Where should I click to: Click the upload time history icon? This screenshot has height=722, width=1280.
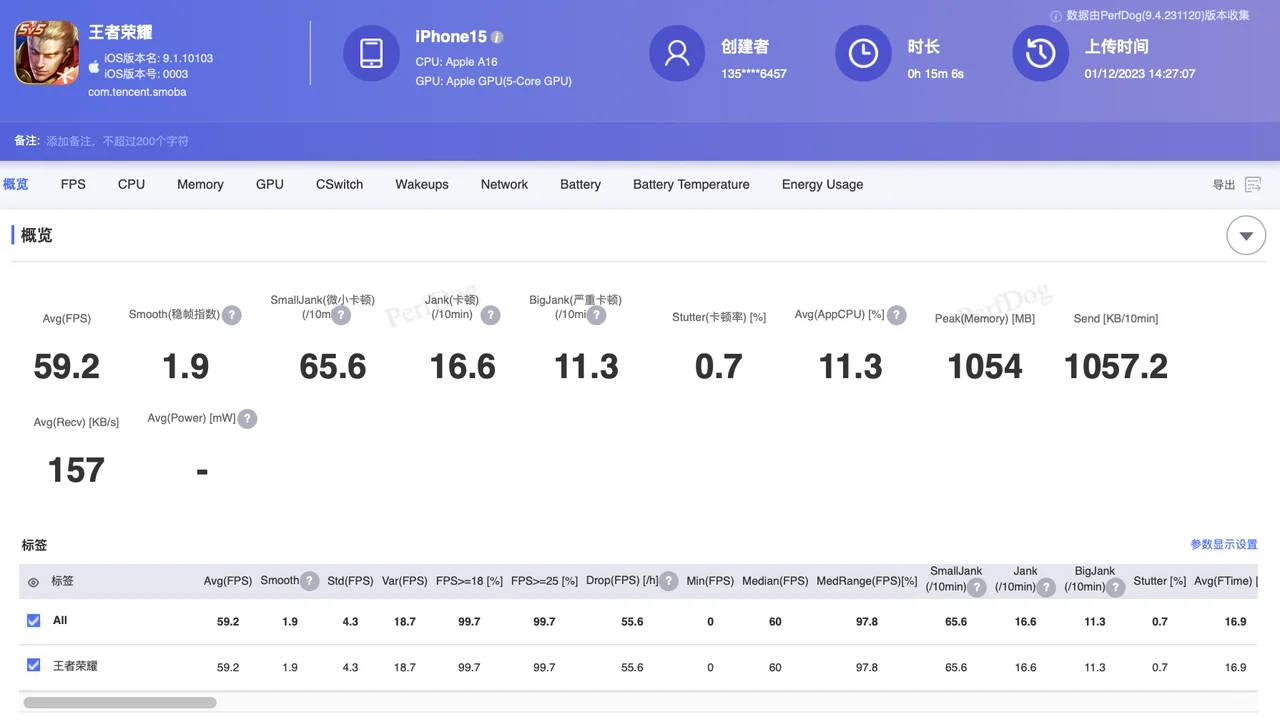(x=1040, y=53)
